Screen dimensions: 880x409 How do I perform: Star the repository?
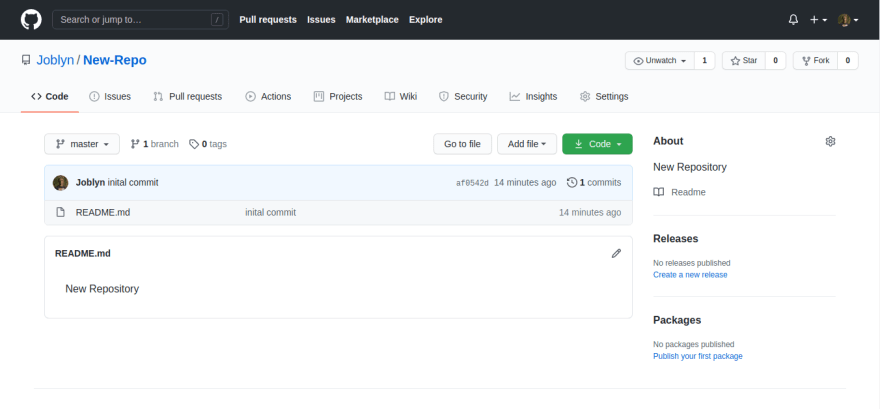click(x=744, y=61)
